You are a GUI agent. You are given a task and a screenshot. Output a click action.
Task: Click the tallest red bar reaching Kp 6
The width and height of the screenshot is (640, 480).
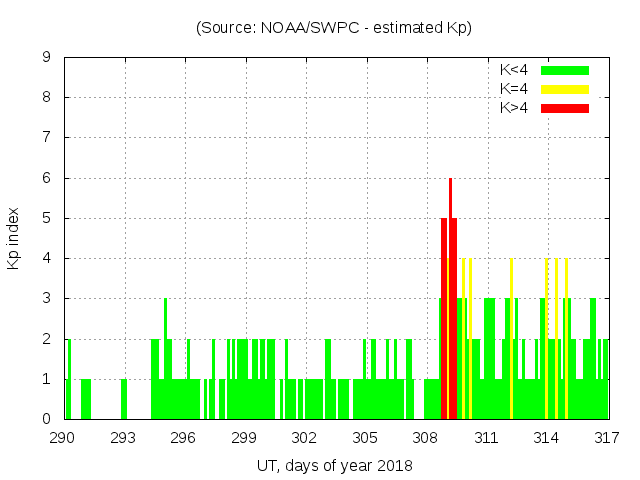point(450,300)
